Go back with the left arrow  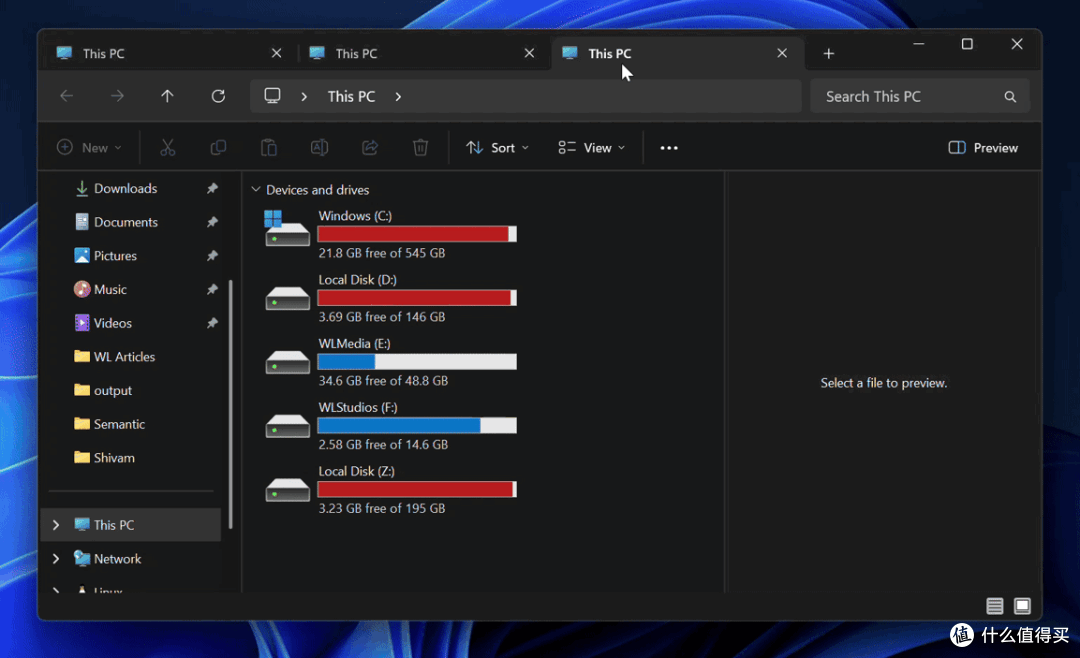click(67, 96)
